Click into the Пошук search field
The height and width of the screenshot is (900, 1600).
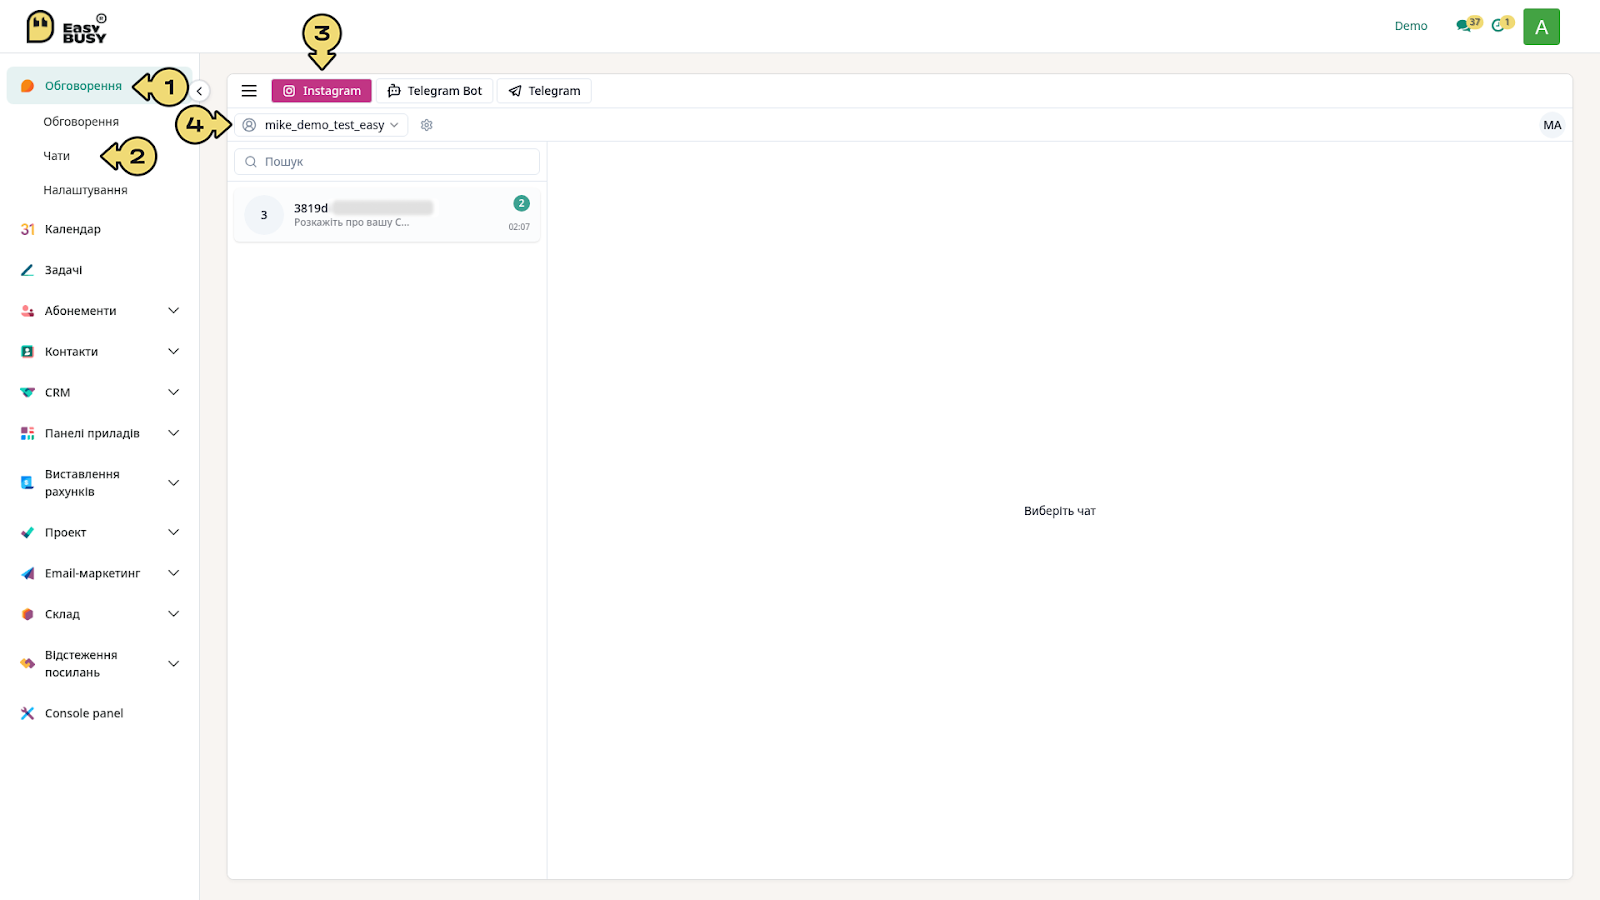pyautogui.click(x=387, y=162)
